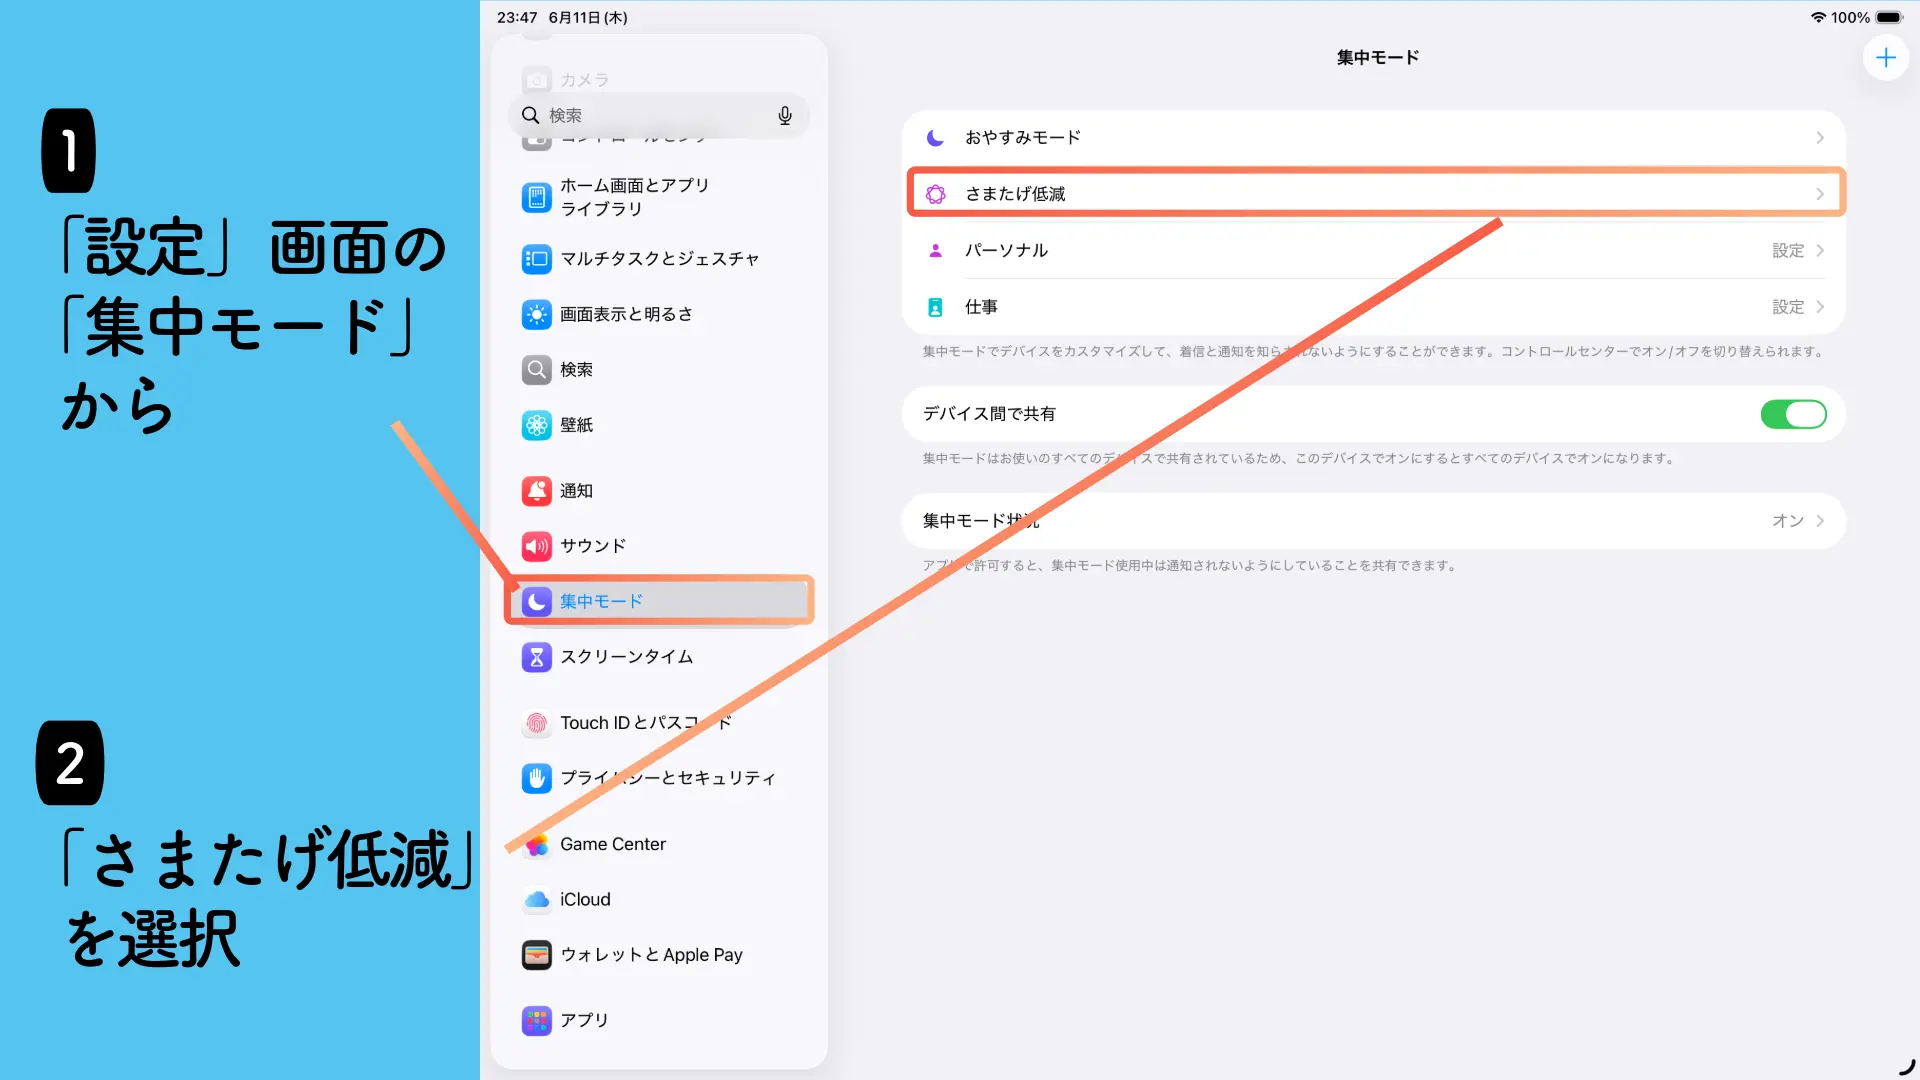
Task: Check the Wi-Fi status icon
Action: (x=1818, y=18)
